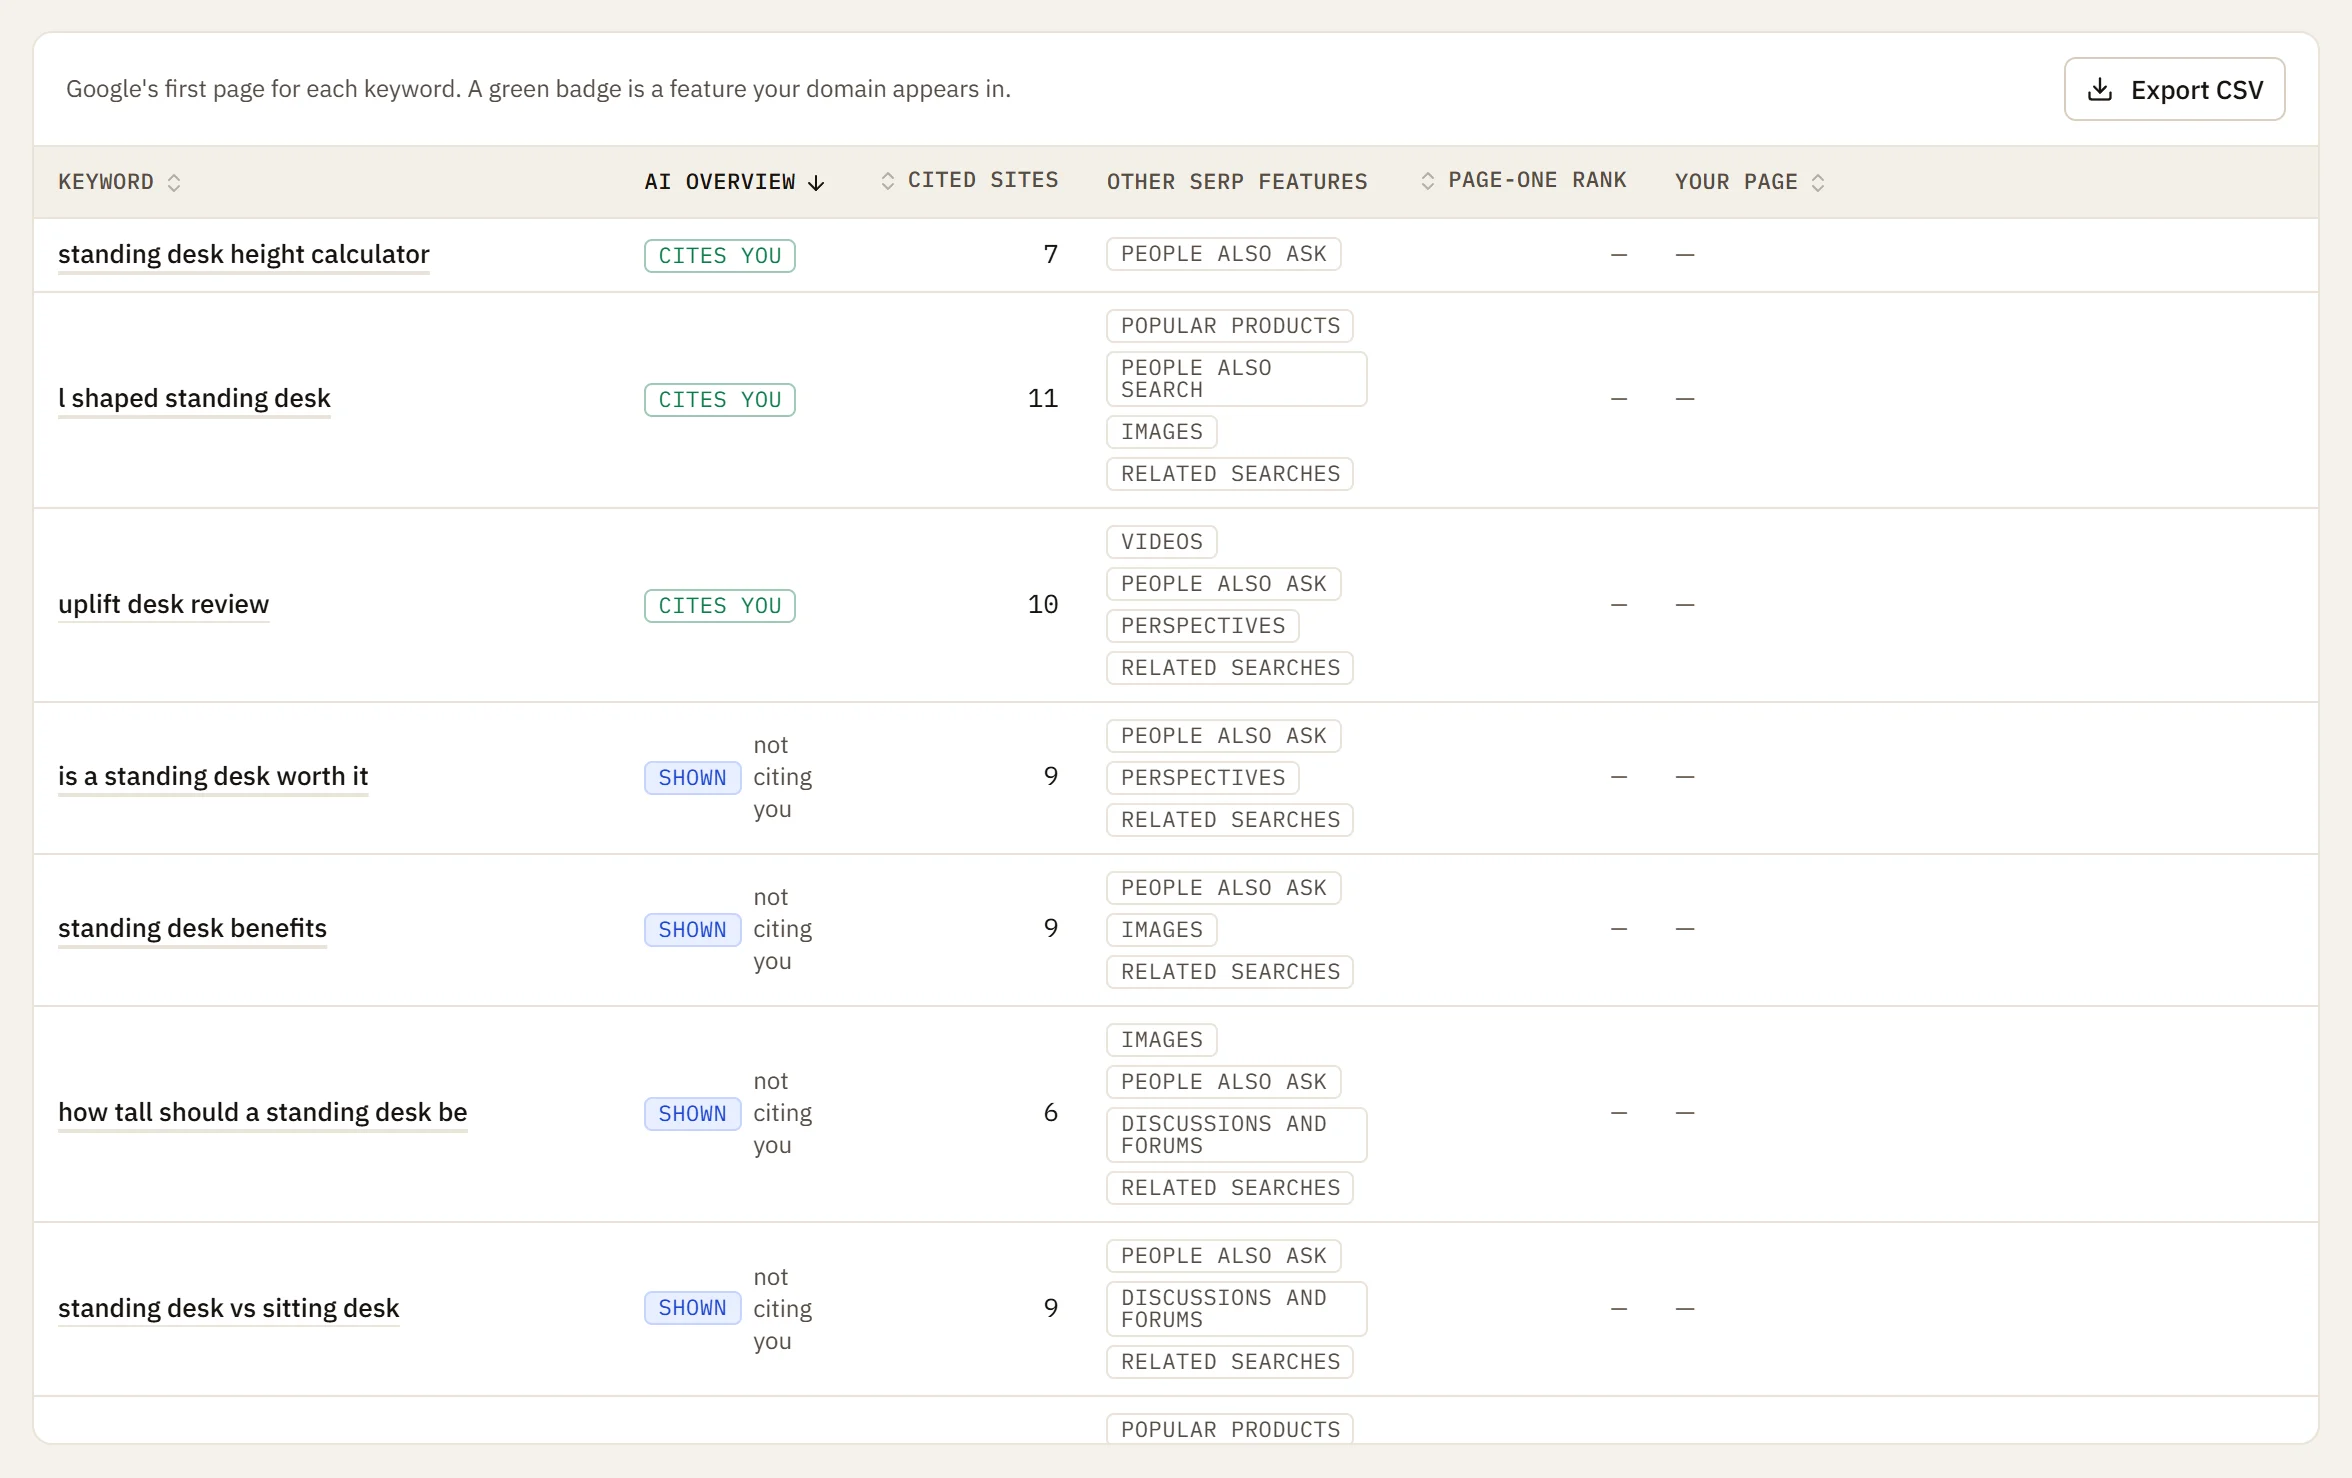Click CITES YOU badge for standing desk height calculator
The image size is (2352, 1478).
tap(720, 256)
